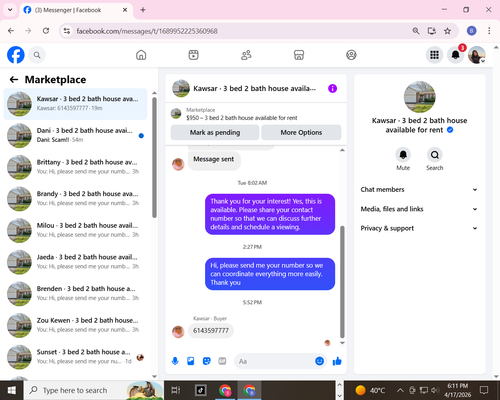Open Chrome zoom magnifier in address bar
500x400 pixels.
pos(416,31)
